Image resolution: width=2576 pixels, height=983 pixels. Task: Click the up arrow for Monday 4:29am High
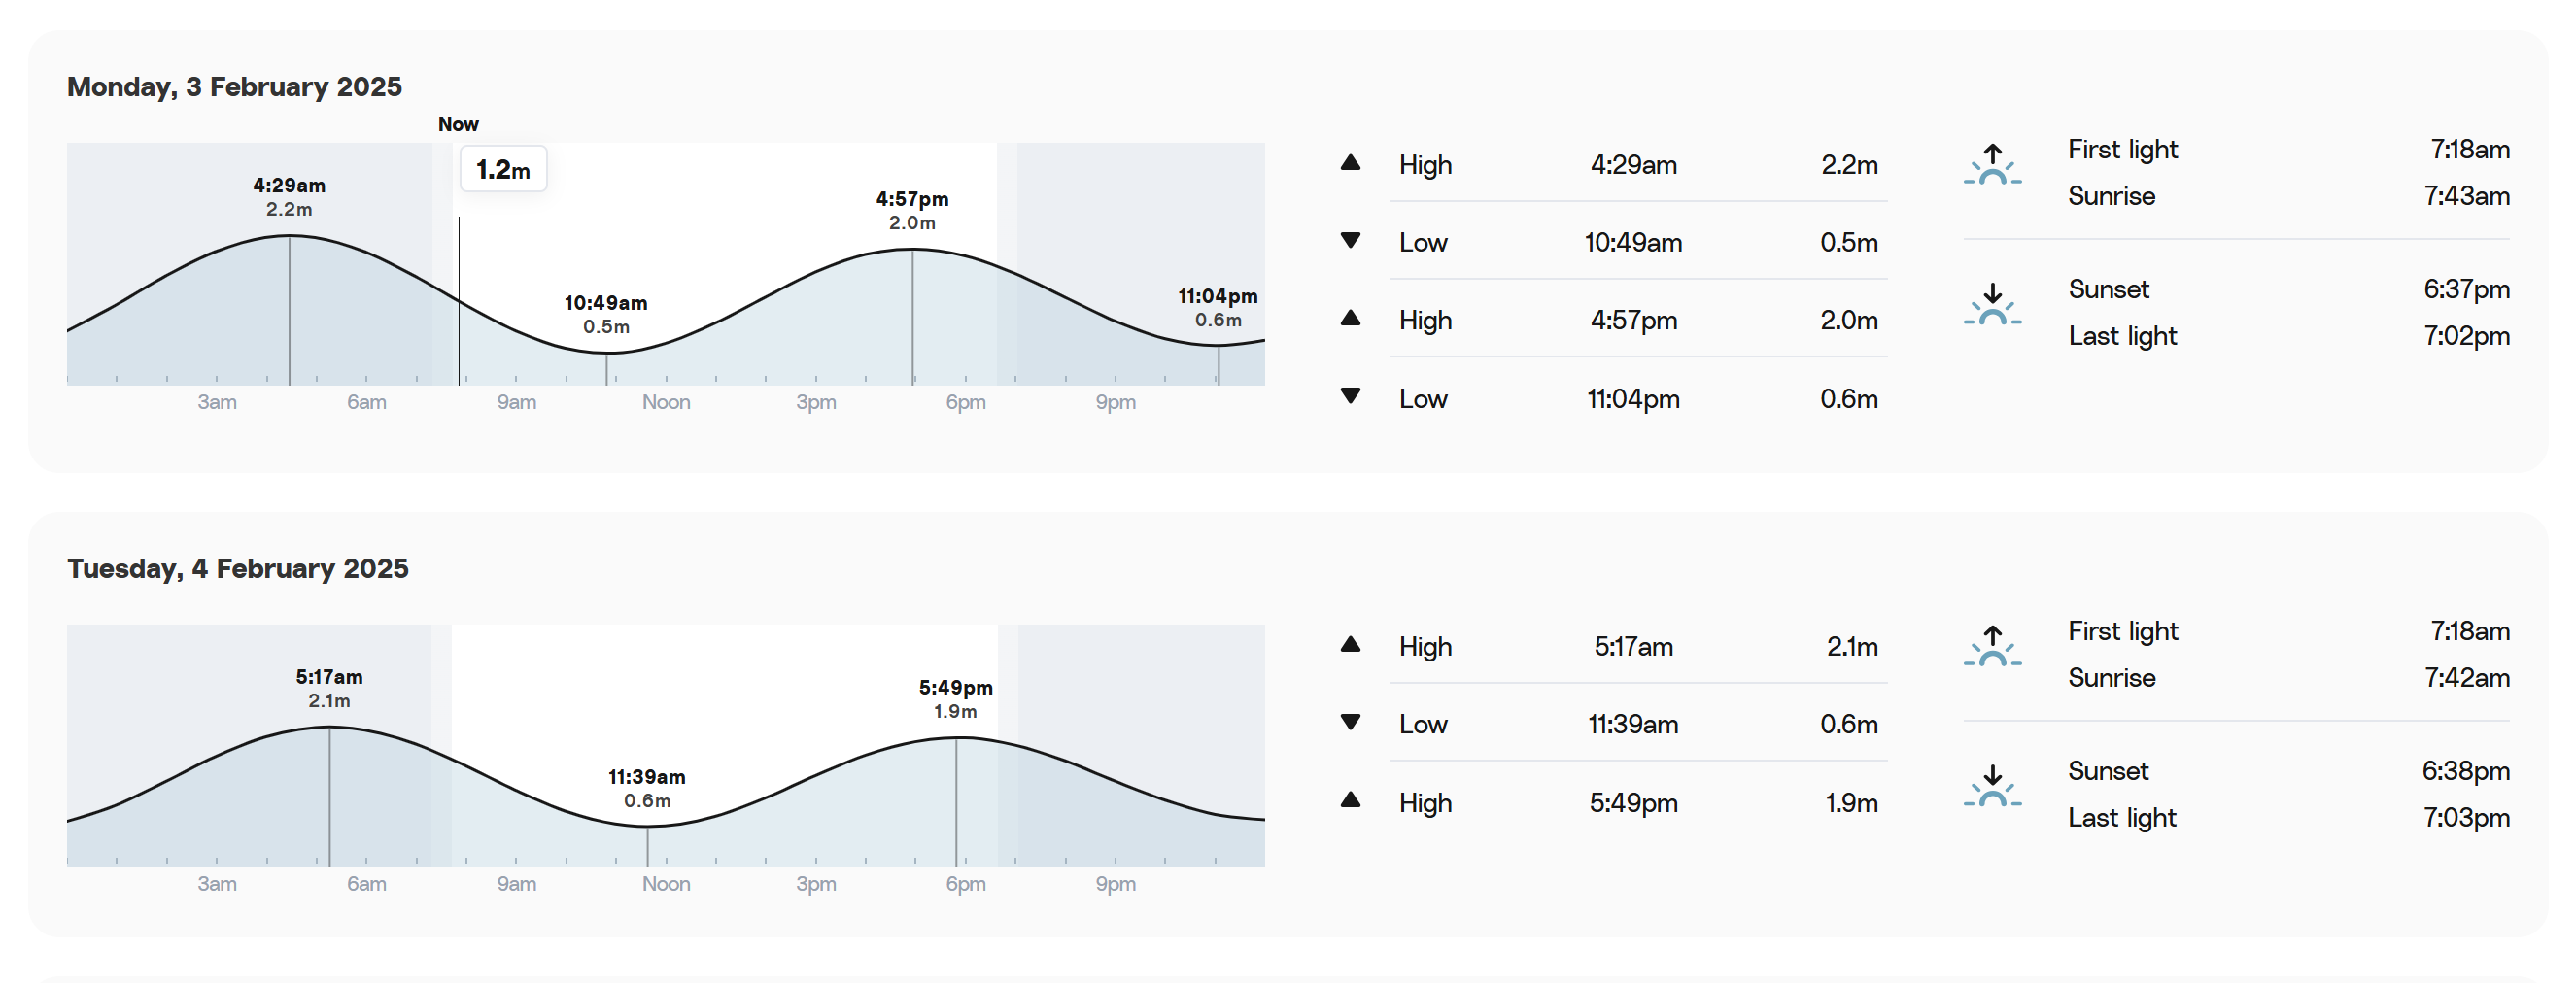[1350, 162]
